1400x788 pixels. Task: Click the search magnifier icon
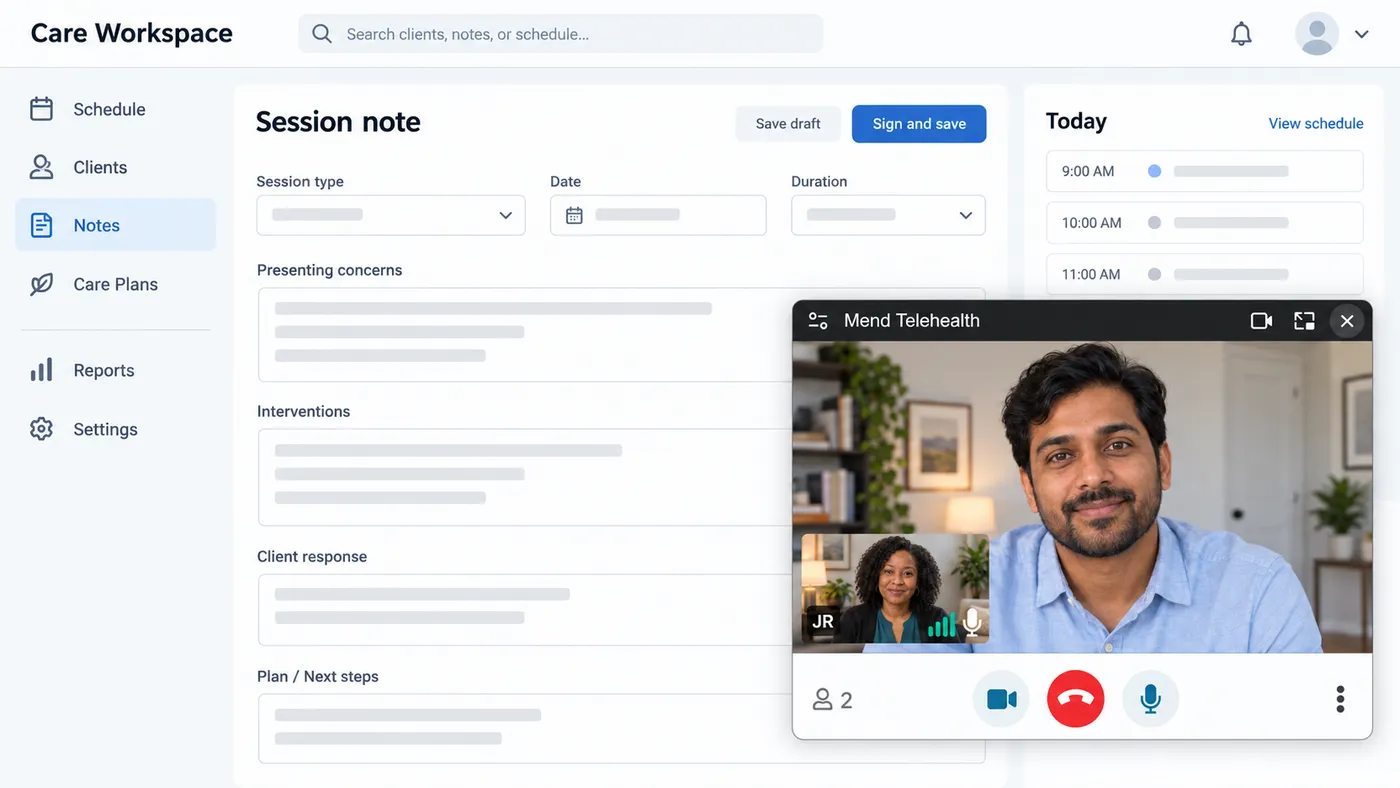pyautogui.click(x=322, y=34)
